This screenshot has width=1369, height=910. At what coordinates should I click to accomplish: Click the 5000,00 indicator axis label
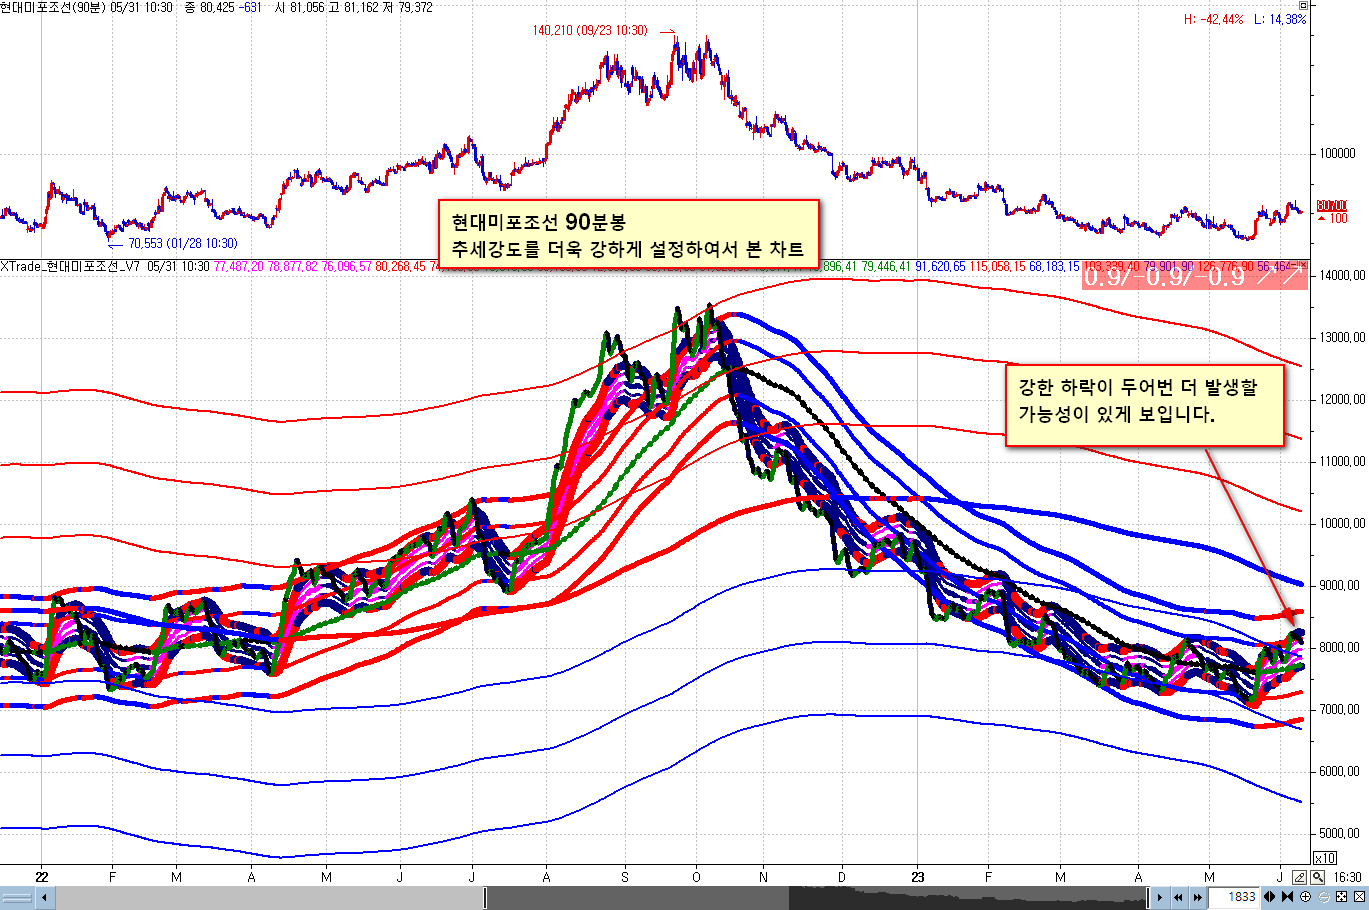(x=1341, y=833)
